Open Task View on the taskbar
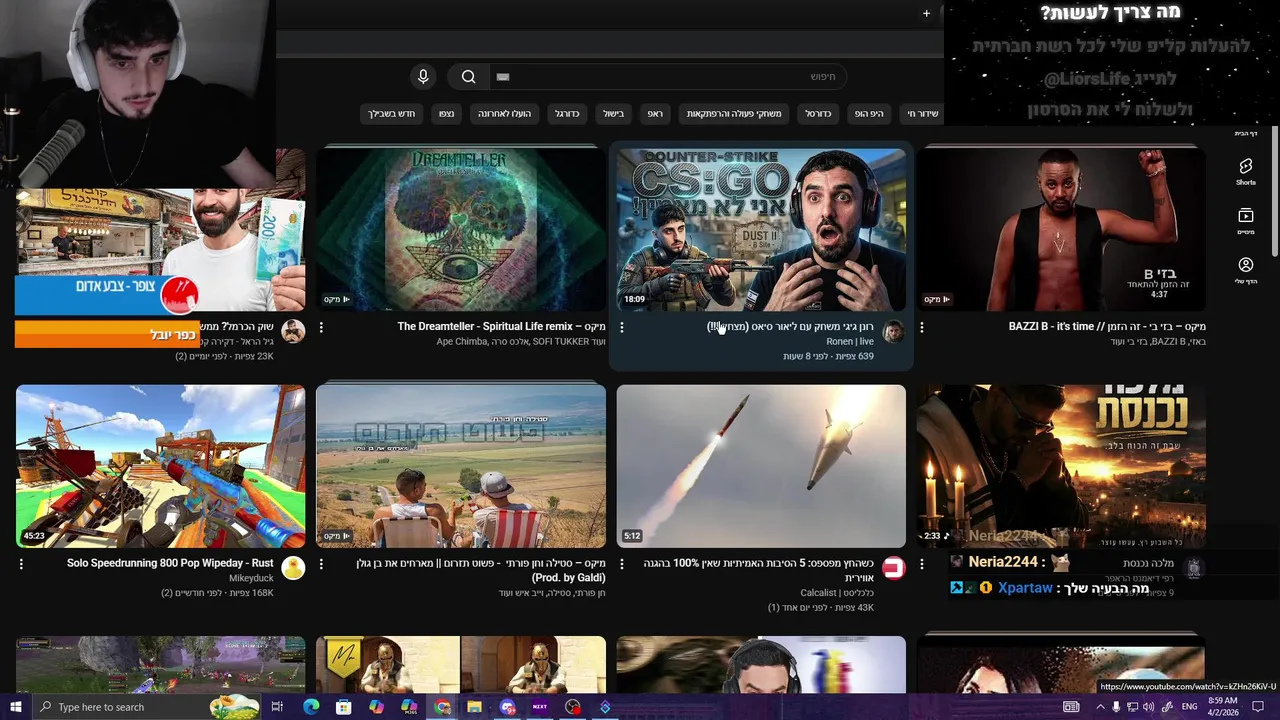 click(x=277, y=707)
